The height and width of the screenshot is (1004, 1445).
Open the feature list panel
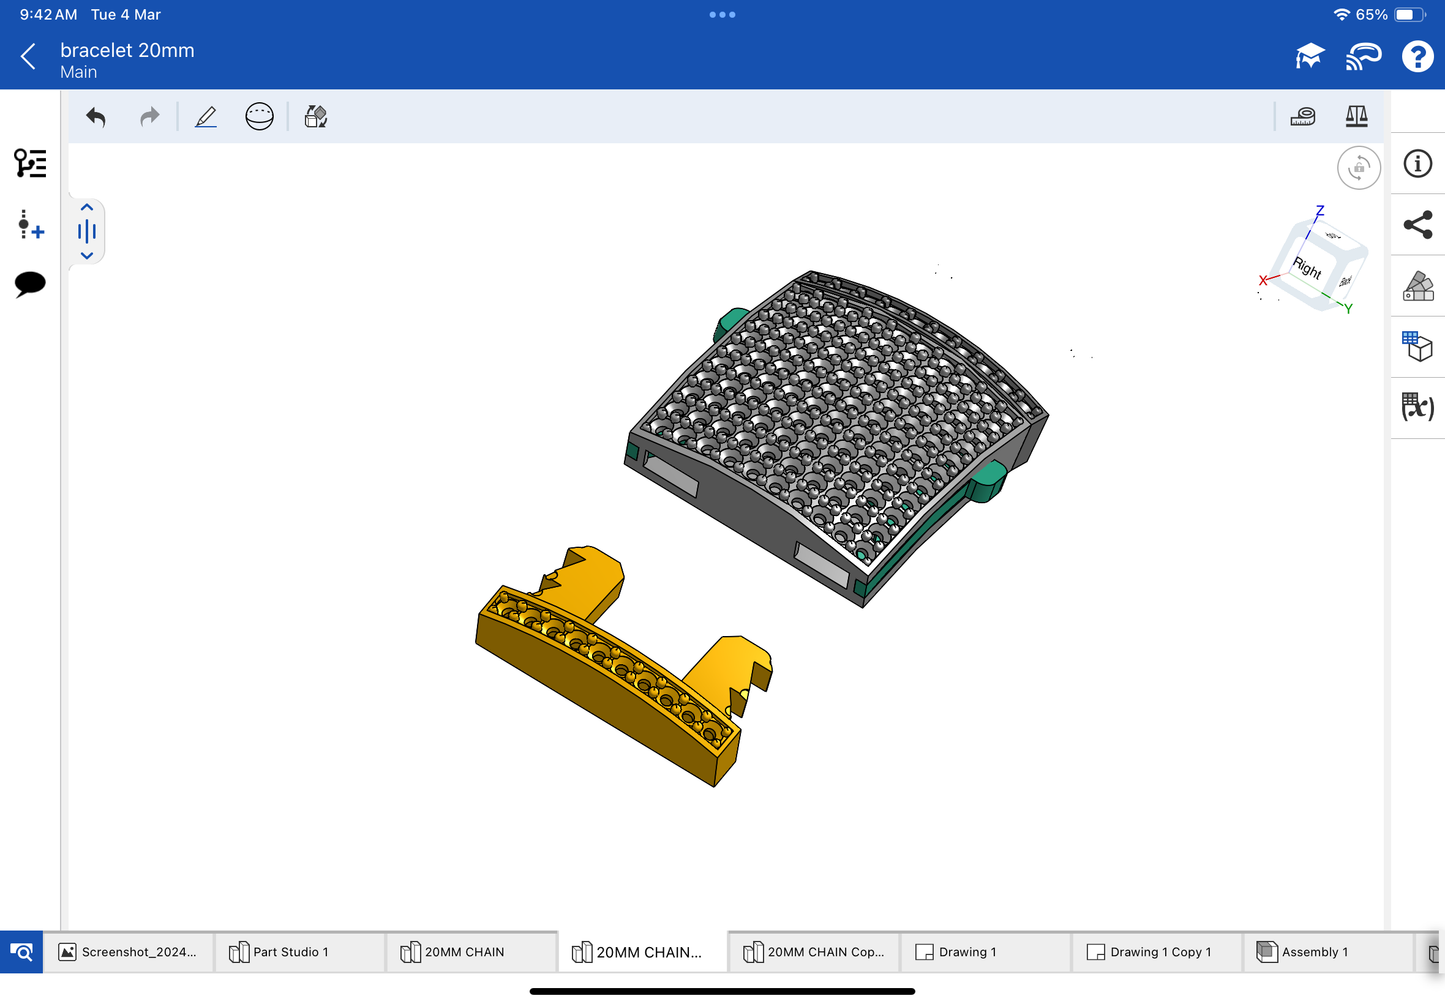click(30, 163)
